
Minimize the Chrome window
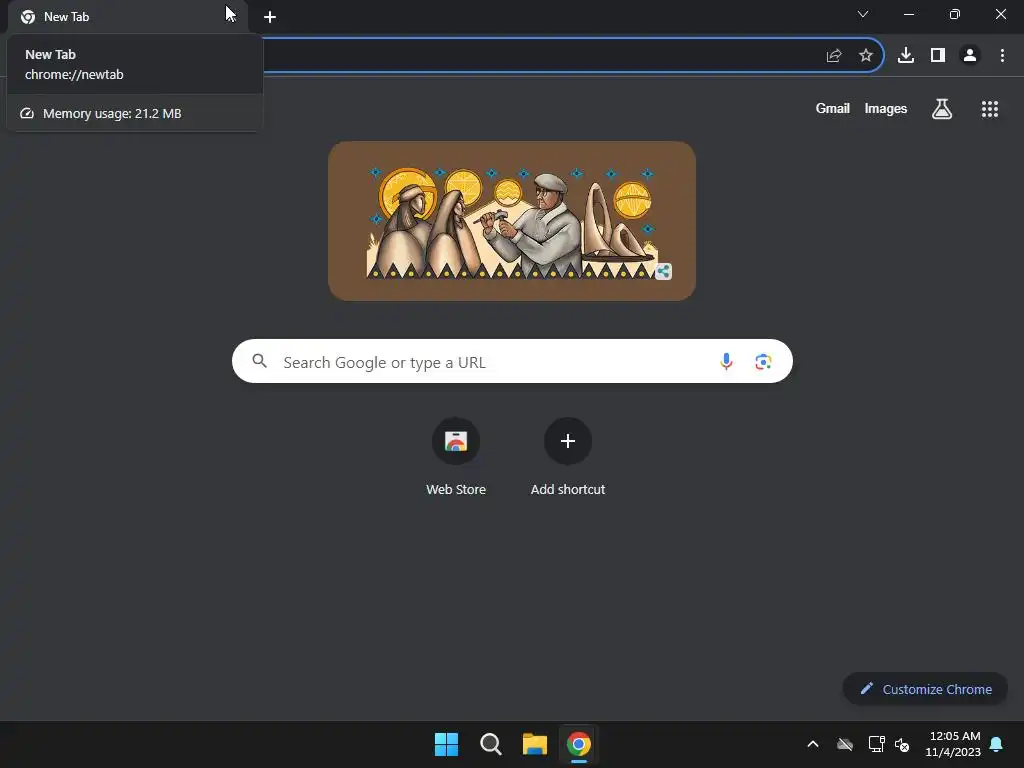click(909, 14)
